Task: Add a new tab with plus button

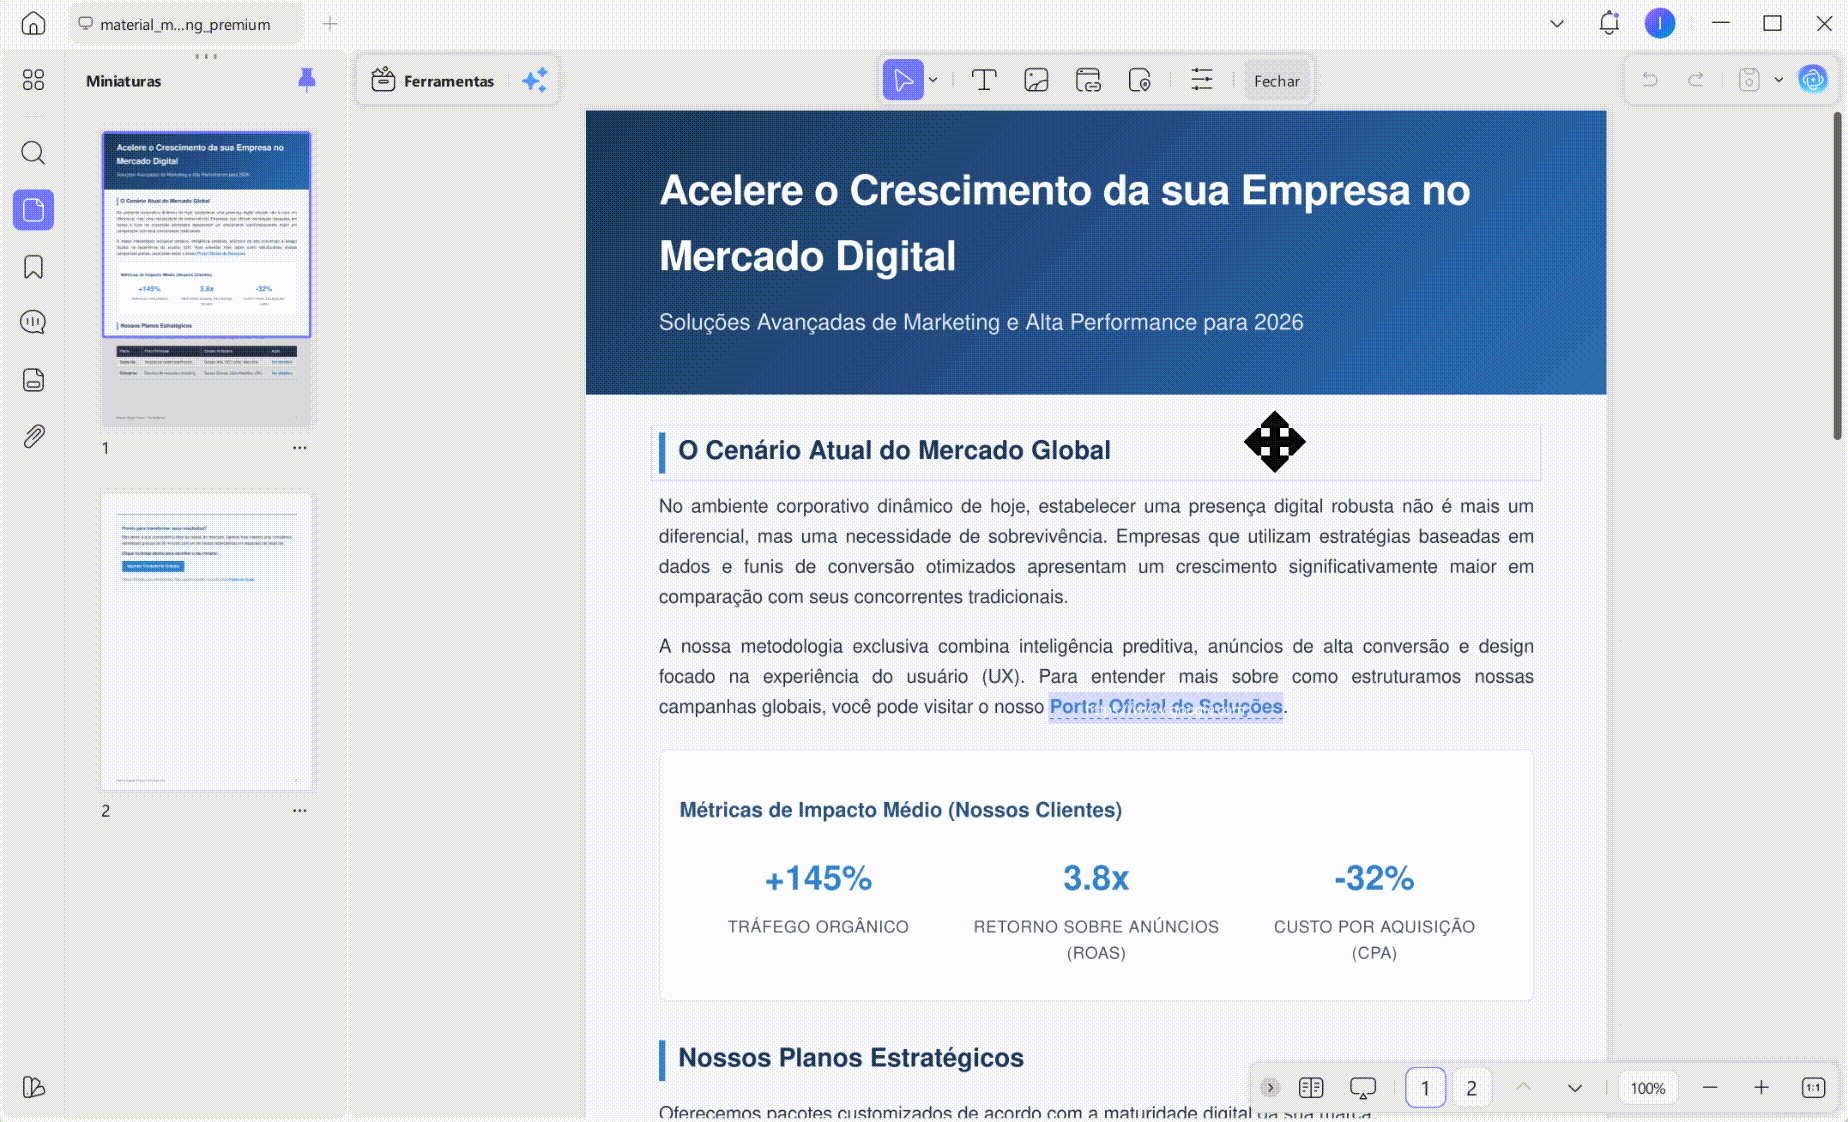Action: tap(330, 24)
